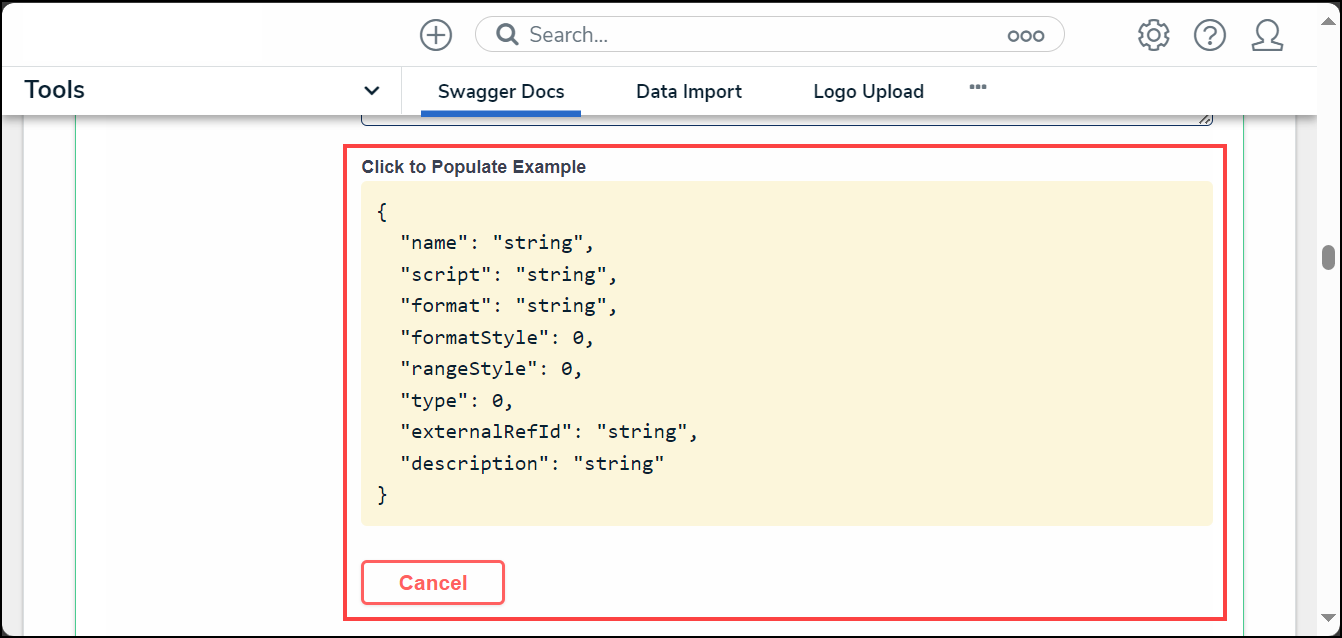
Task: Open the settings gear icon
Action: click(x=1153, y=35)
